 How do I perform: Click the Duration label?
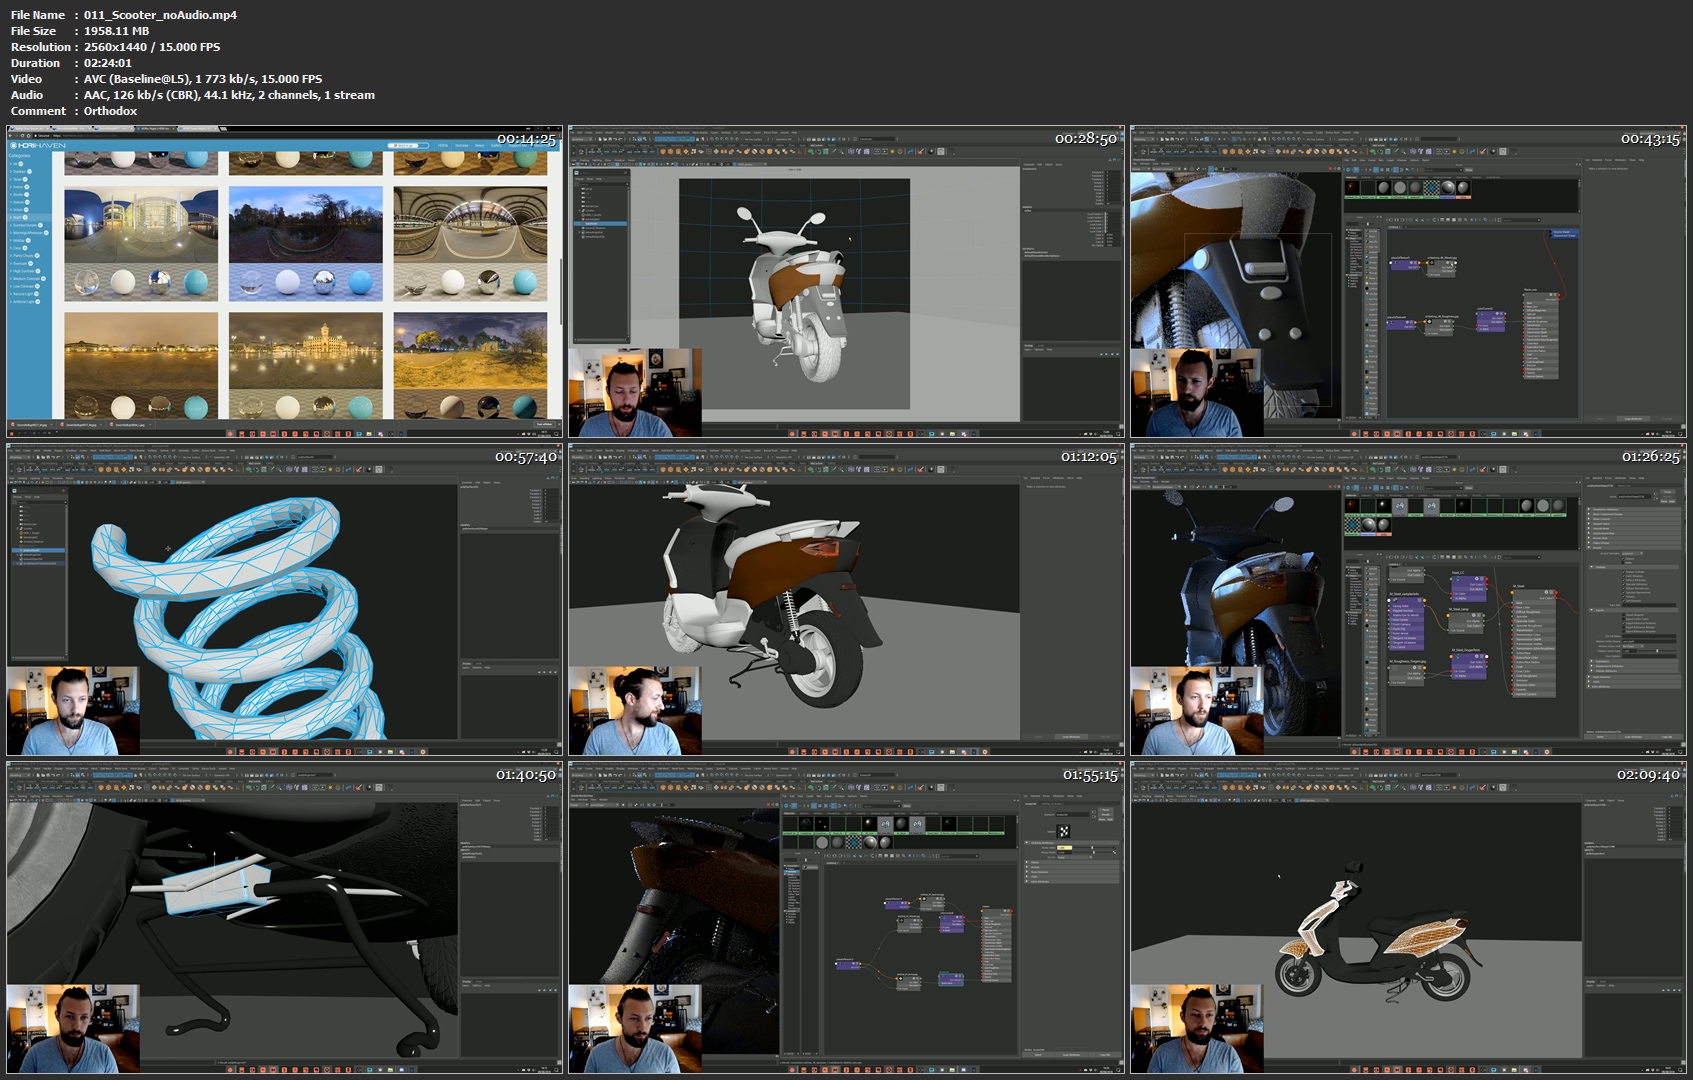tap(35, 63)
